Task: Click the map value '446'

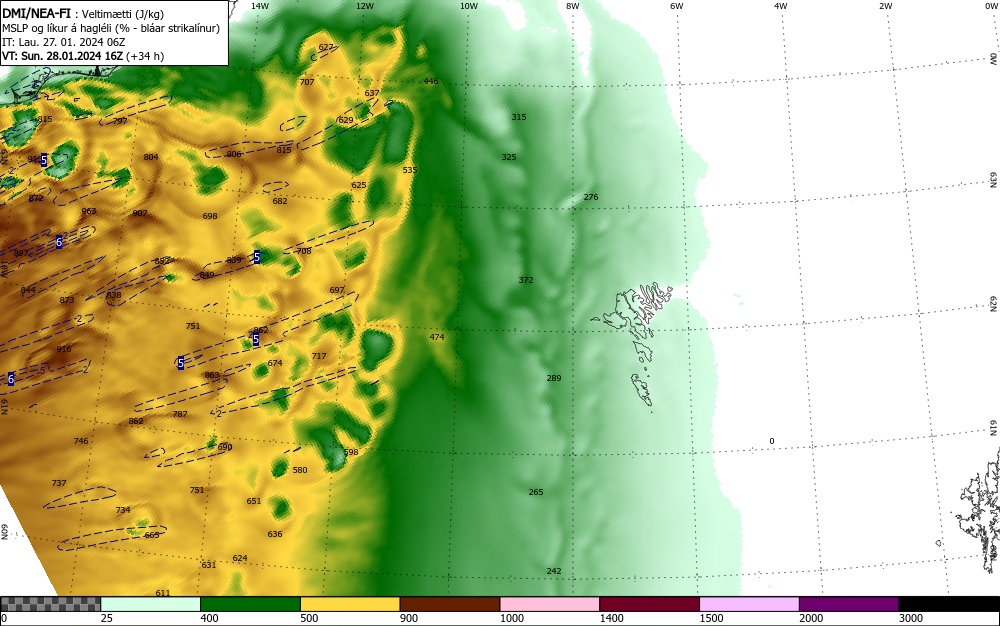Action: (431, 81)
